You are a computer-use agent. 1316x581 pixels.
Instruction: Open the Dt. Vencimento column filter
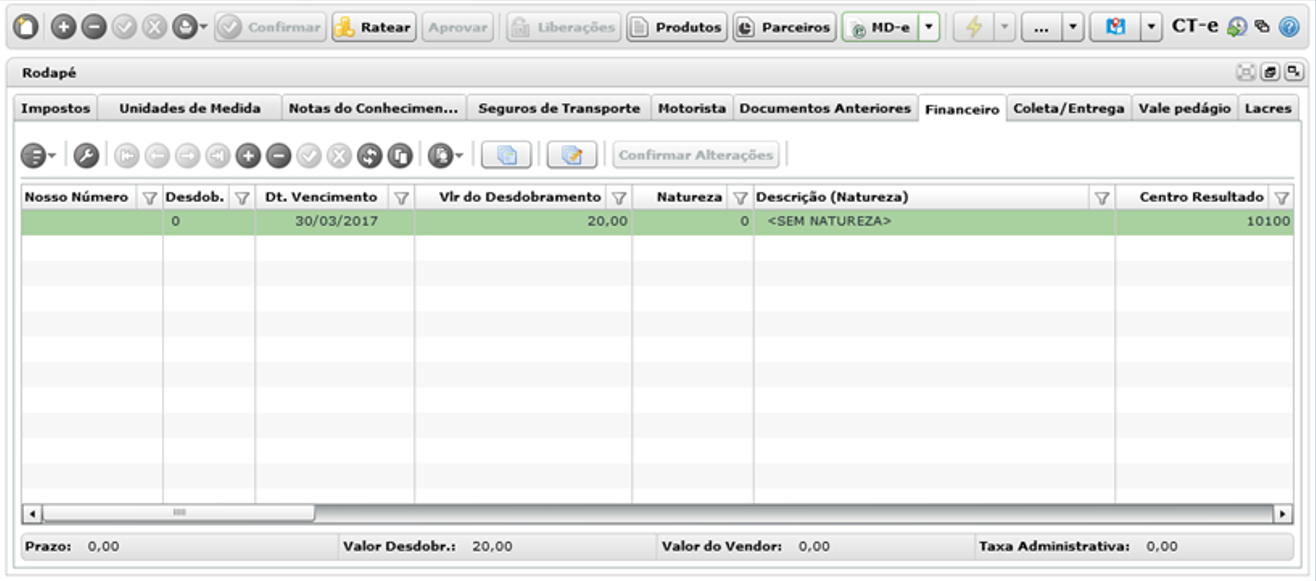400,198
